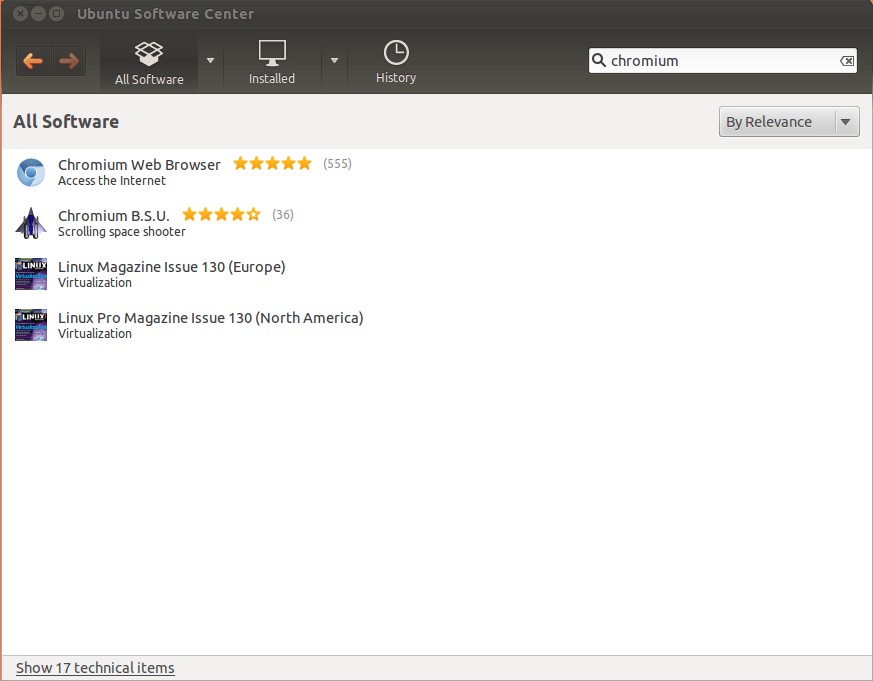Click the Linux Pro Magazine cover thumbnail
The height and width of the screenshot is (681, 873).
tap(31, 325)
